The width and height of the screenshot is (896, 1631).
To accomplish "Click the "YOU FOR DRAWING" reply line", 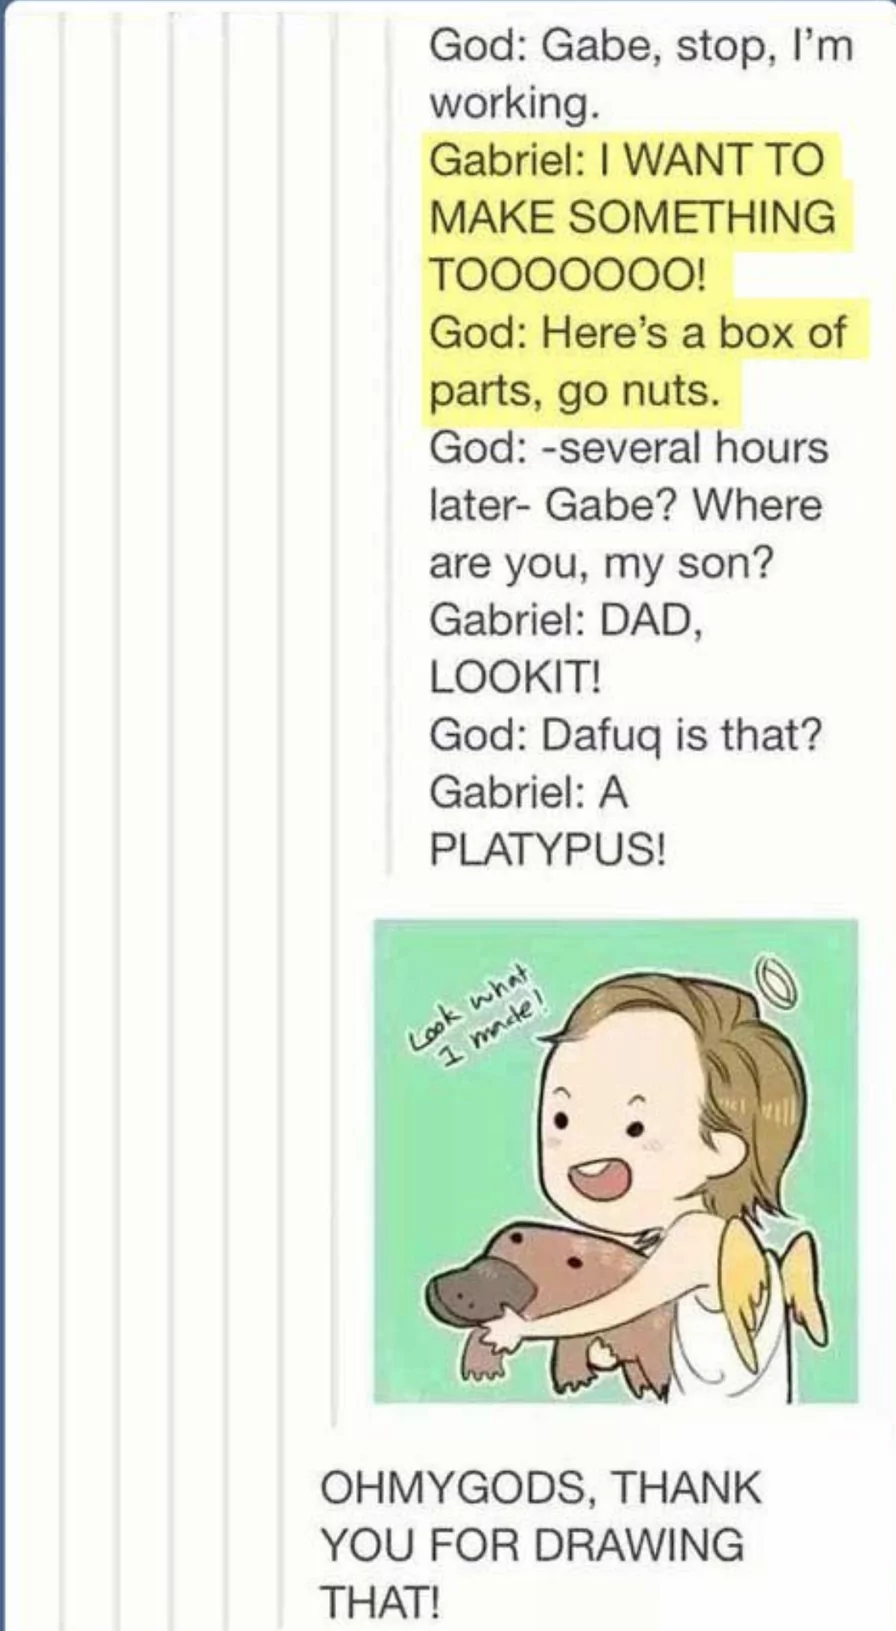I will (532, 1544).
